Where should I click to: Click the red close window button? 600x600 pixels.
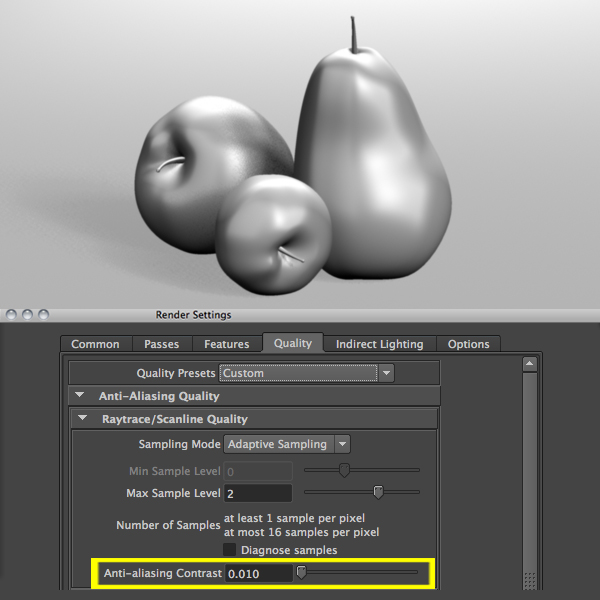point(11,315)
